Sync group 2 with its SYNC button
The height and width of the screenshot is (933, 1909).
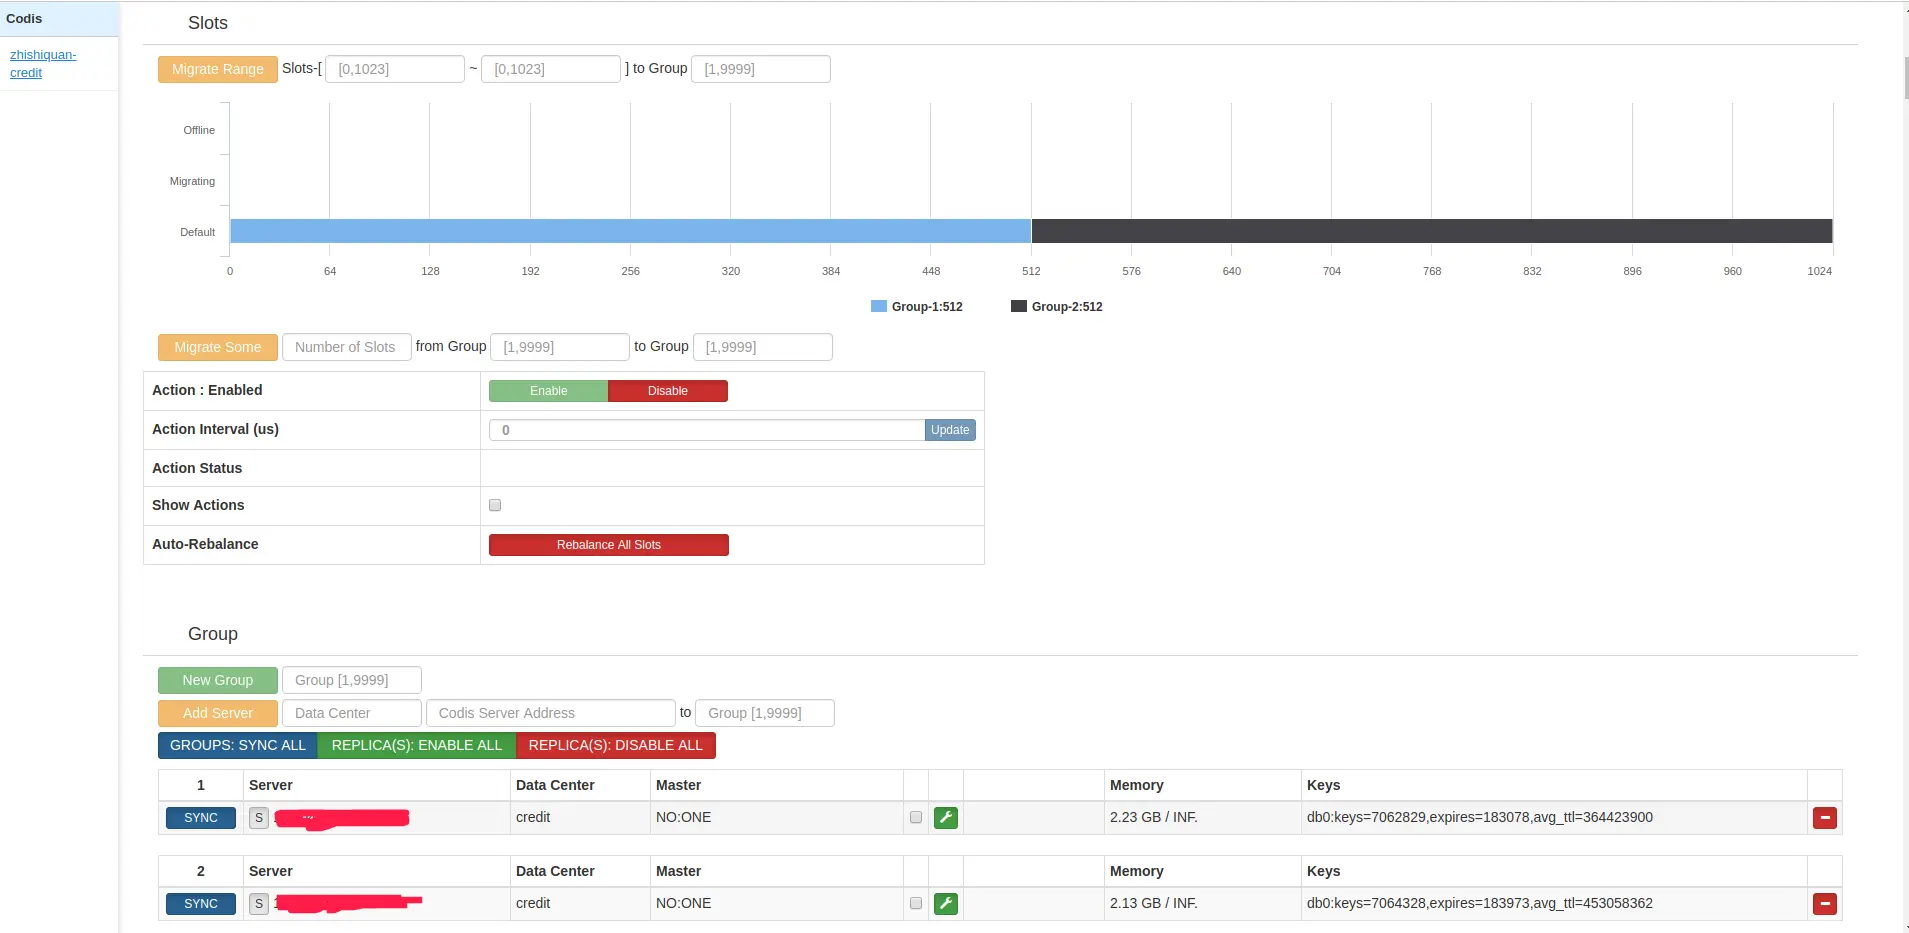click(201, 904)
